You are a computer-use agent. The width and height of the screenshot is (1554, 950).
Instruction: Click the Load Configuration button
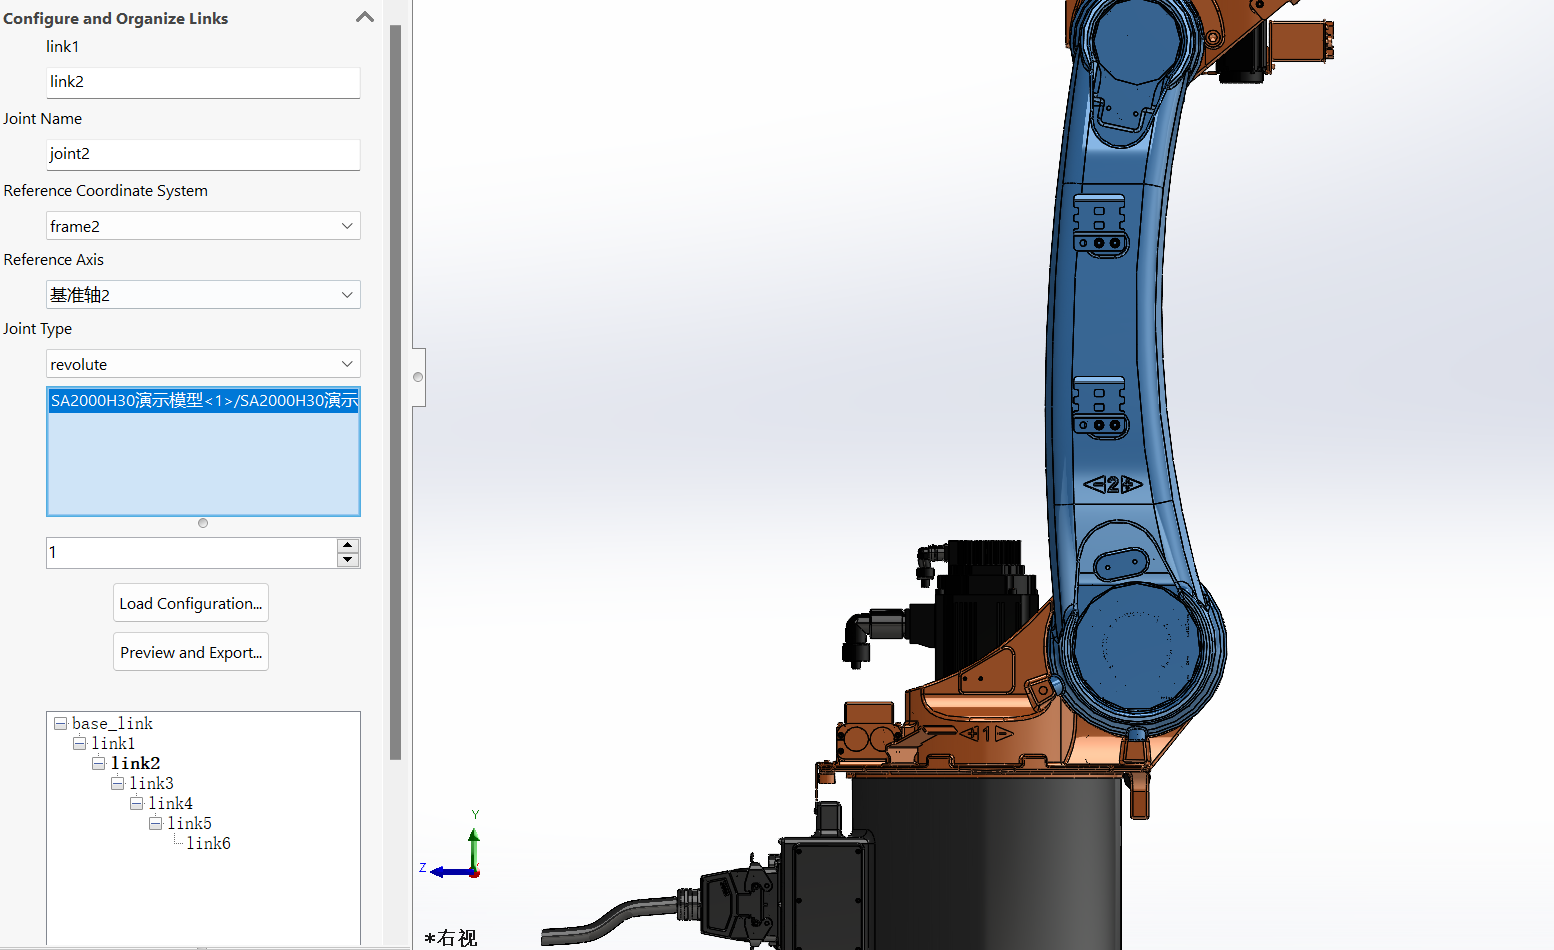click(x=190, y=603)
